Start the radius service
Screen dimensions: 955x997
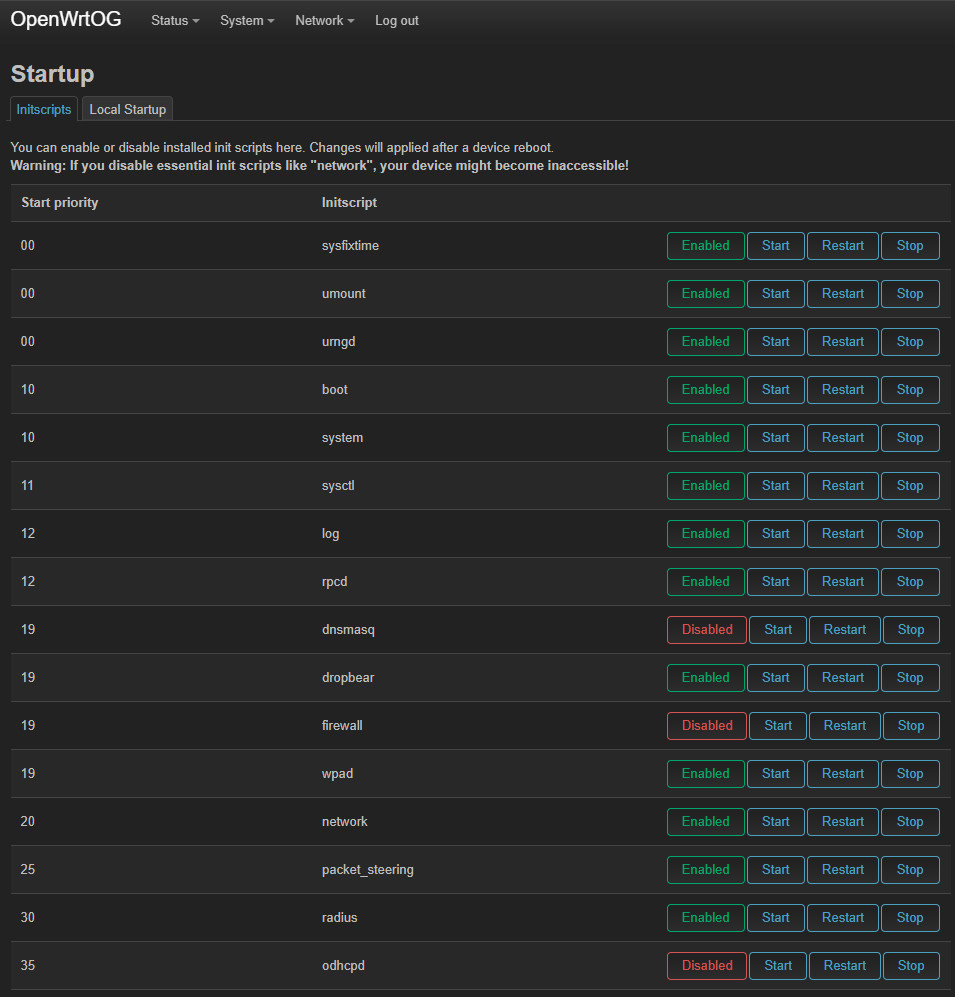click(x=775, y=918)
